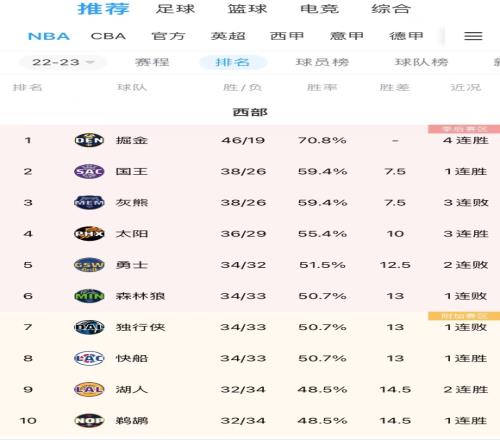Click the Lakers LAL logo
Viewport: 500px width, 440px height.
(x=89, y=389)
